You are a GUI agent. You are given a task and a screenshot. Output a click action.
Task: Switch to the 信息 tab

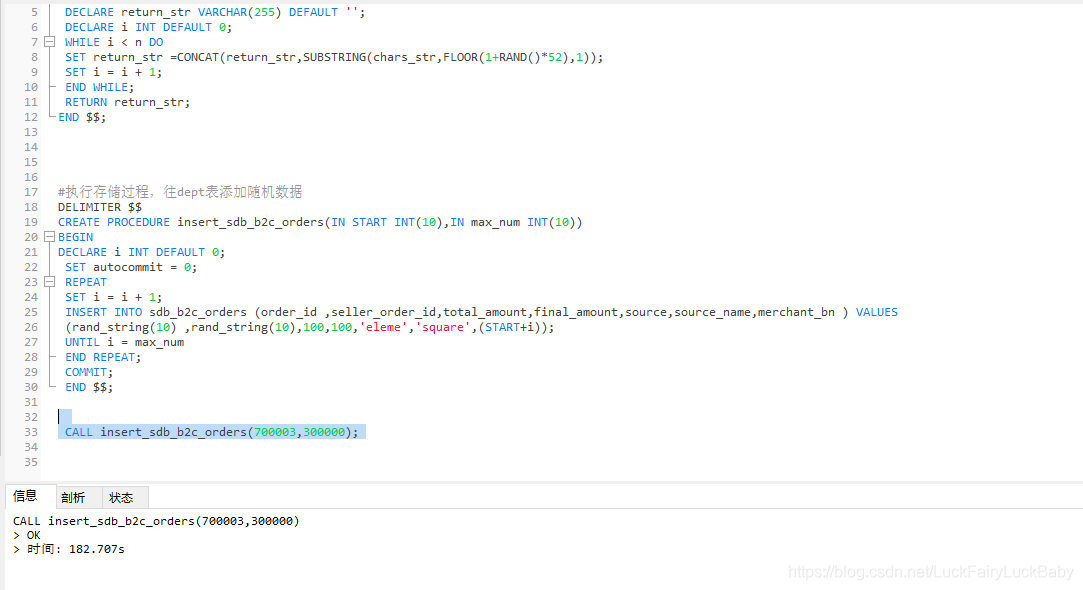(x=26, y=496)
